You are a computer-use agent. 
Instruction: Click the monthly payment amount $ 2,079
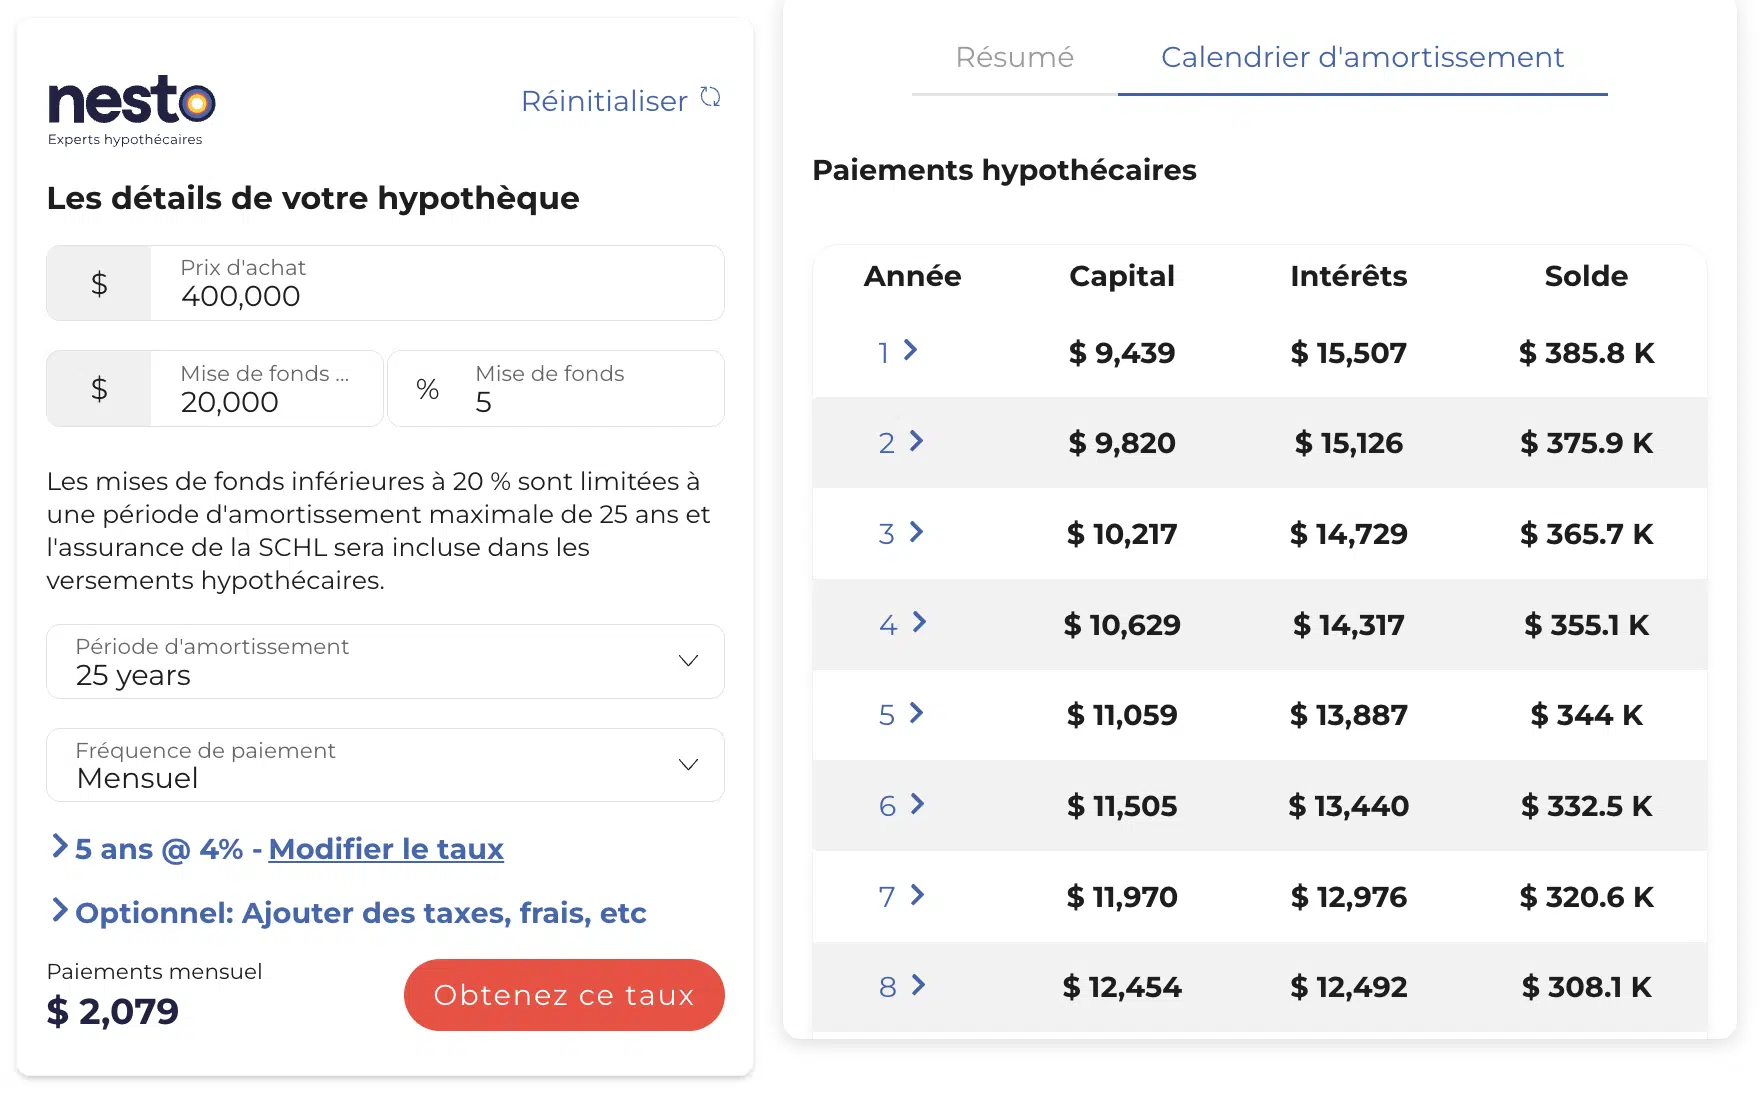tap(113, 1011)
